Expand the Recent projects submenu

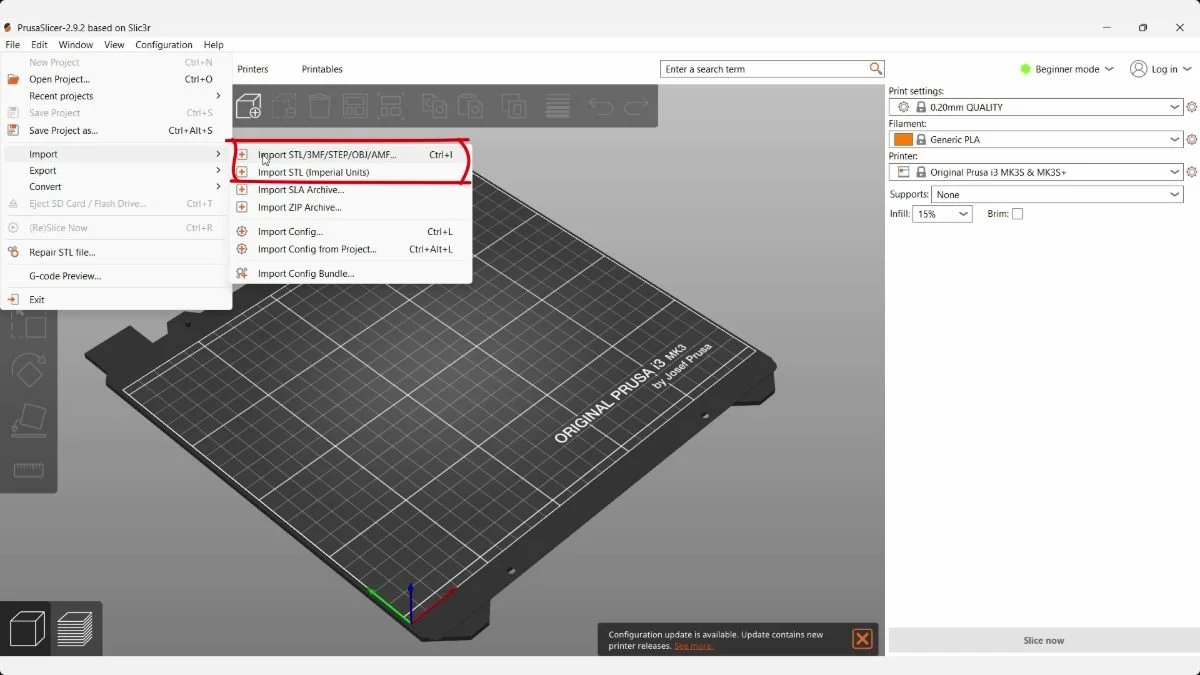pyautogui.click(x=116, y=96)
